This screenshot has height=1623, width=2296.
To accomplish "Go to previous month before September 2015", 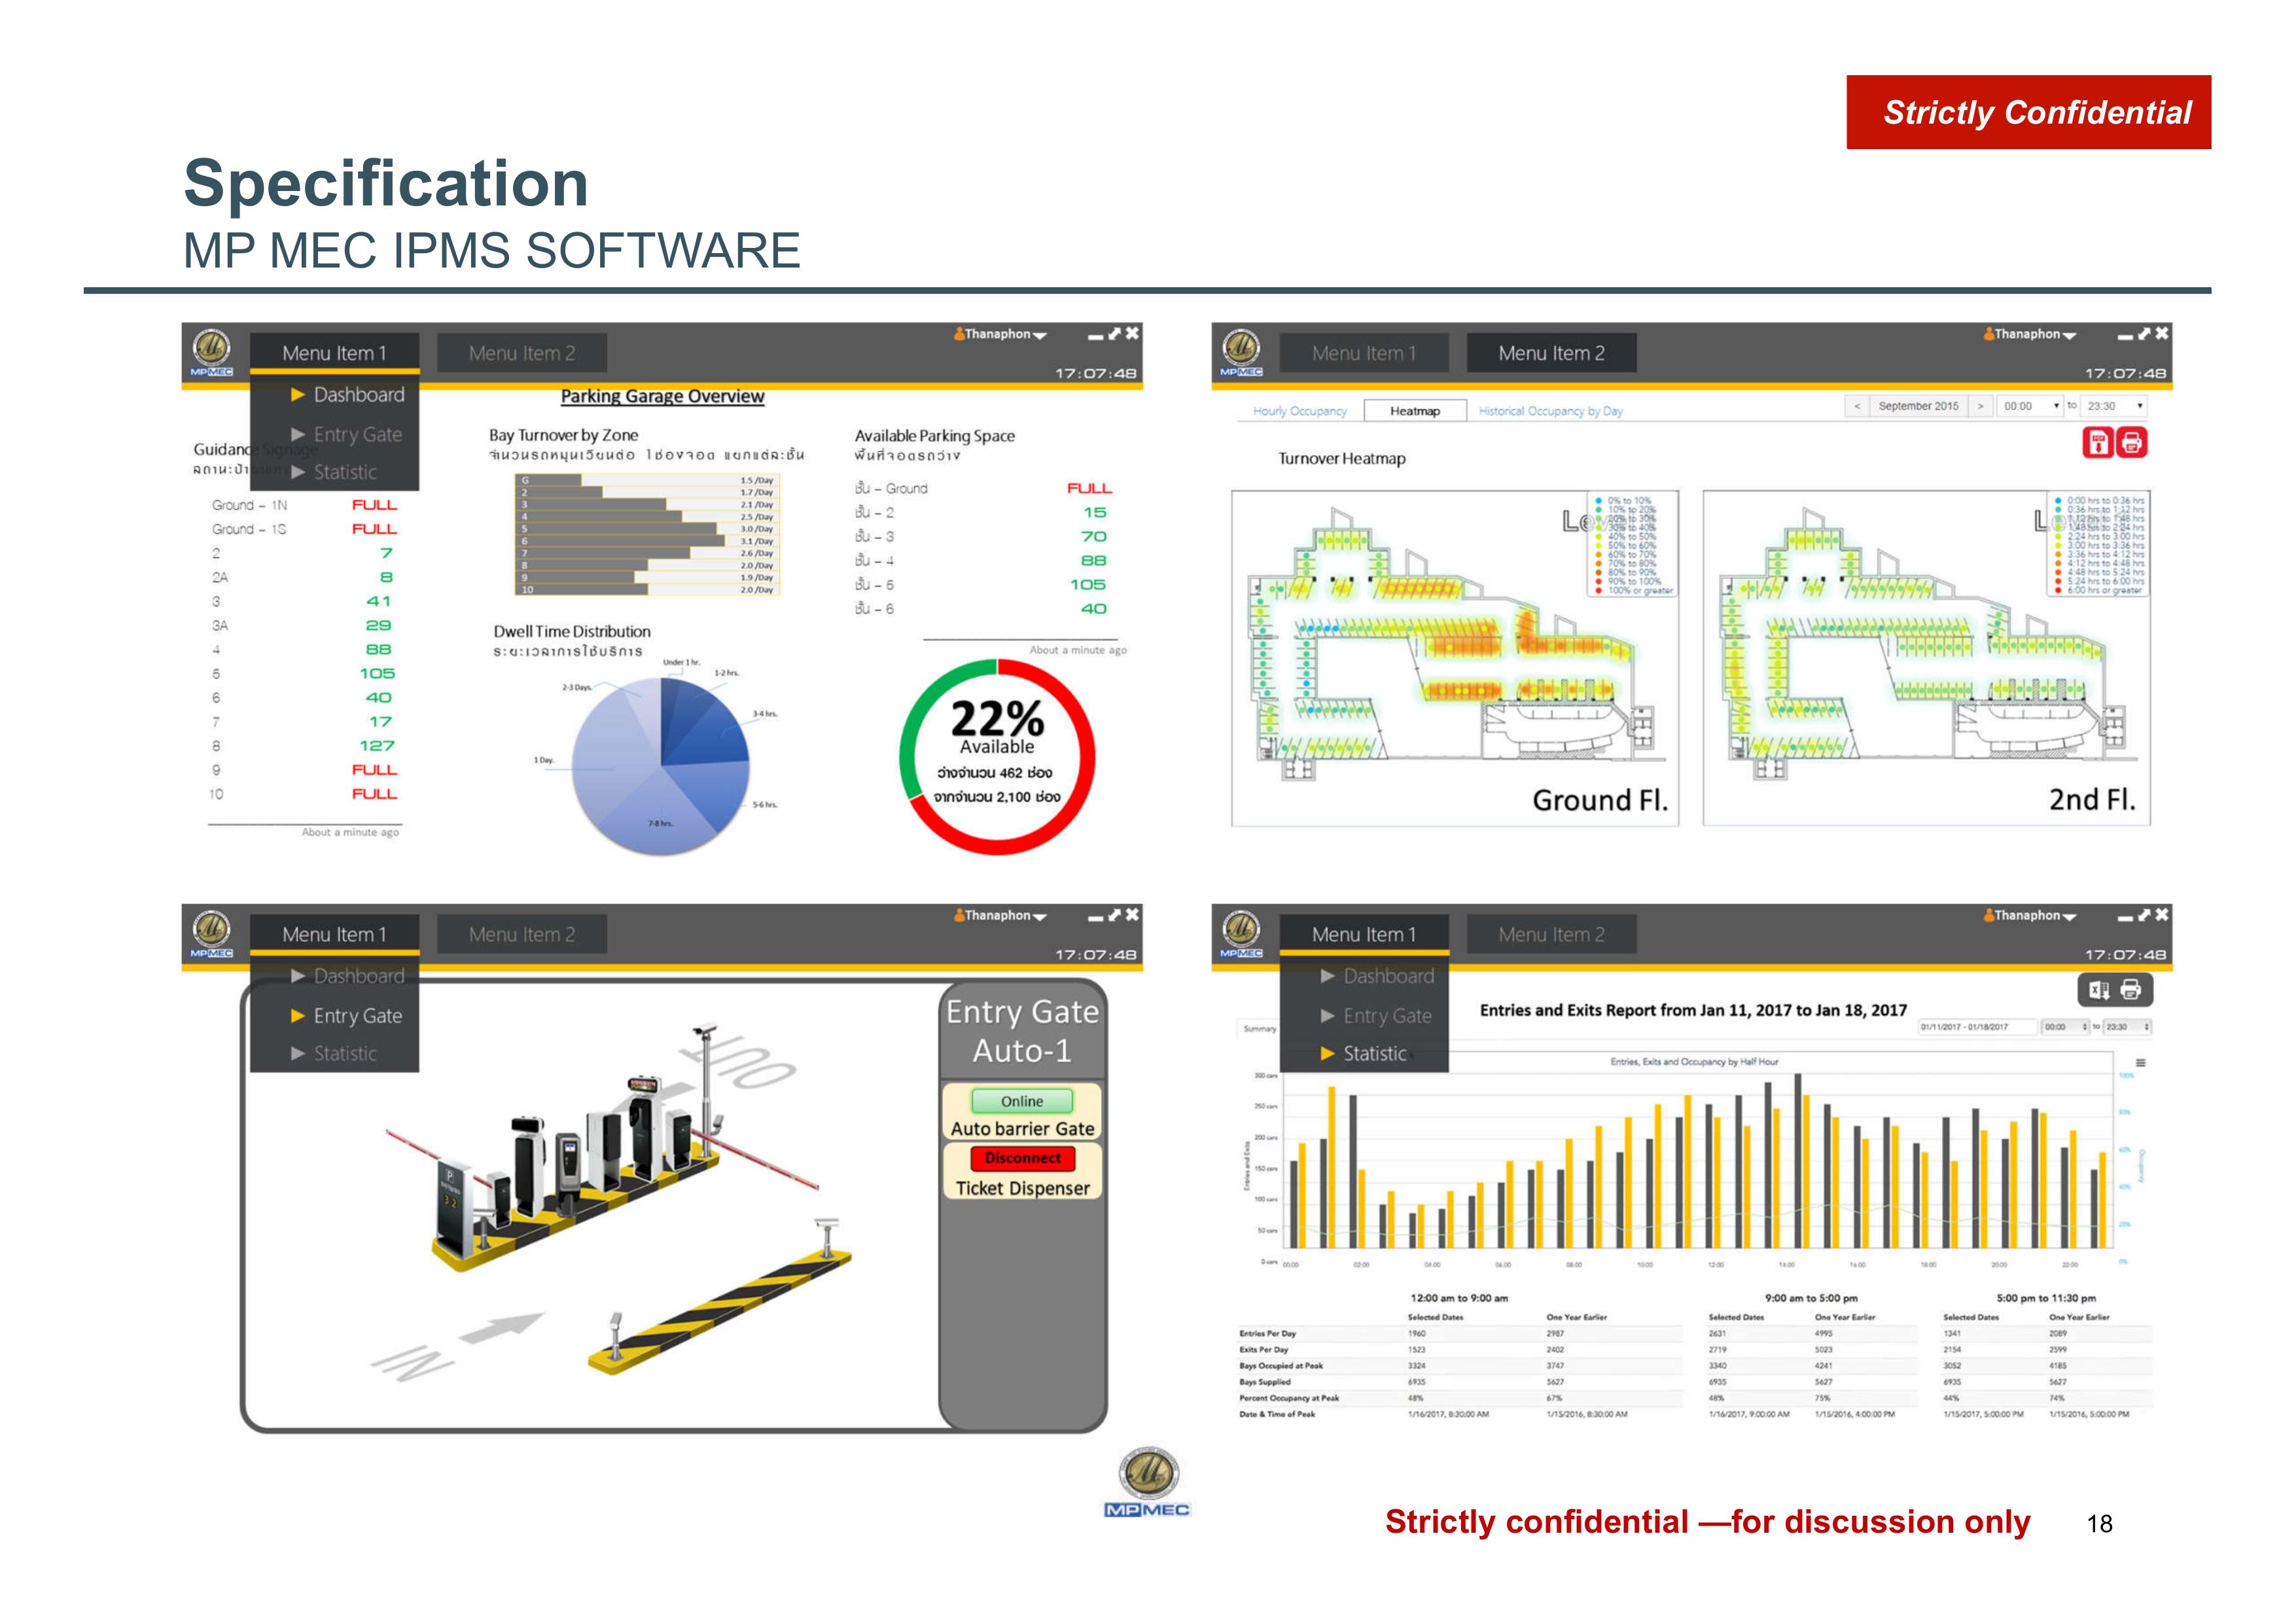I will coord(1857,406).
